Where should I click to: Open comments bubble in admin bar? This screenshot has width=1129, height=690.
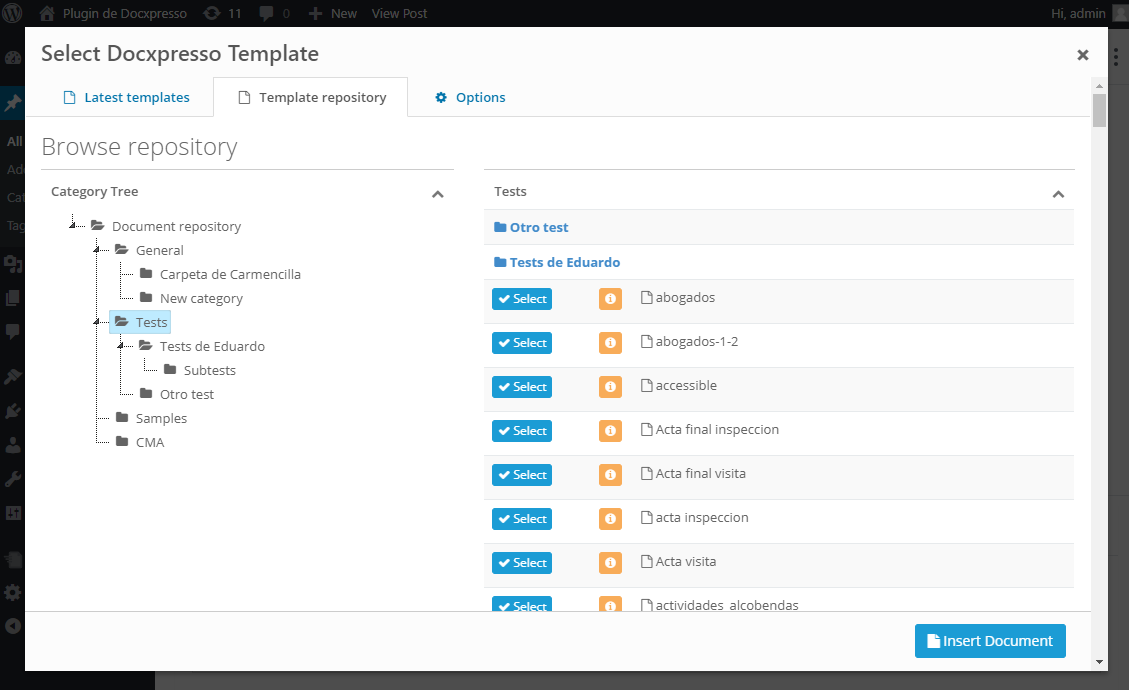pyautogui.click(x=266, y=13)
